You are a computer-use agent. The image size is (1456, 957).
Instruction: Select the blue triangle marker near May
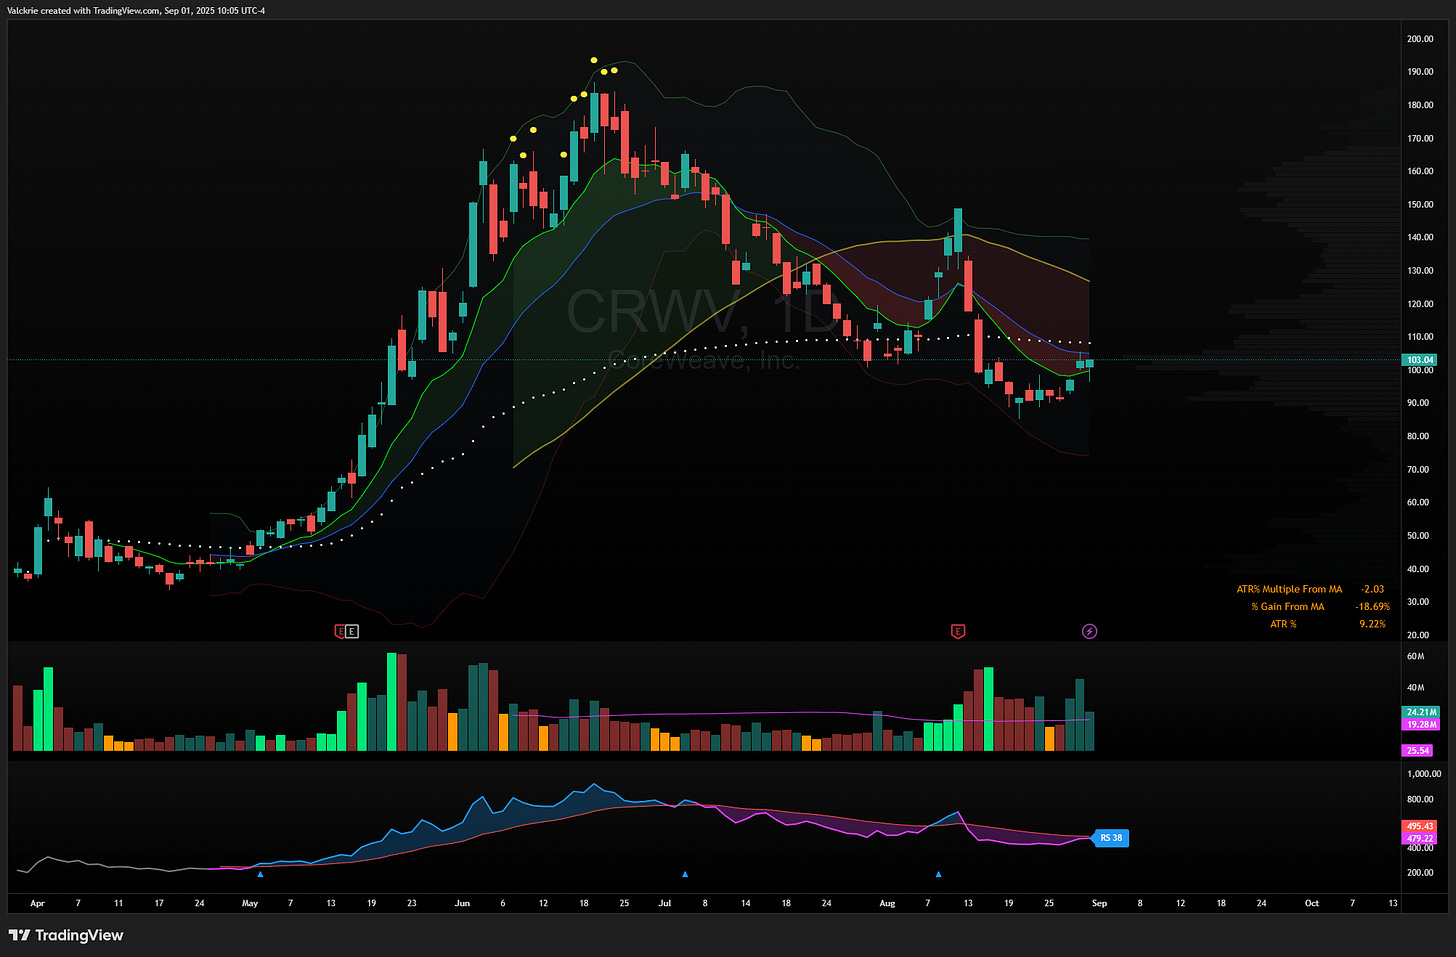point(260,874)
